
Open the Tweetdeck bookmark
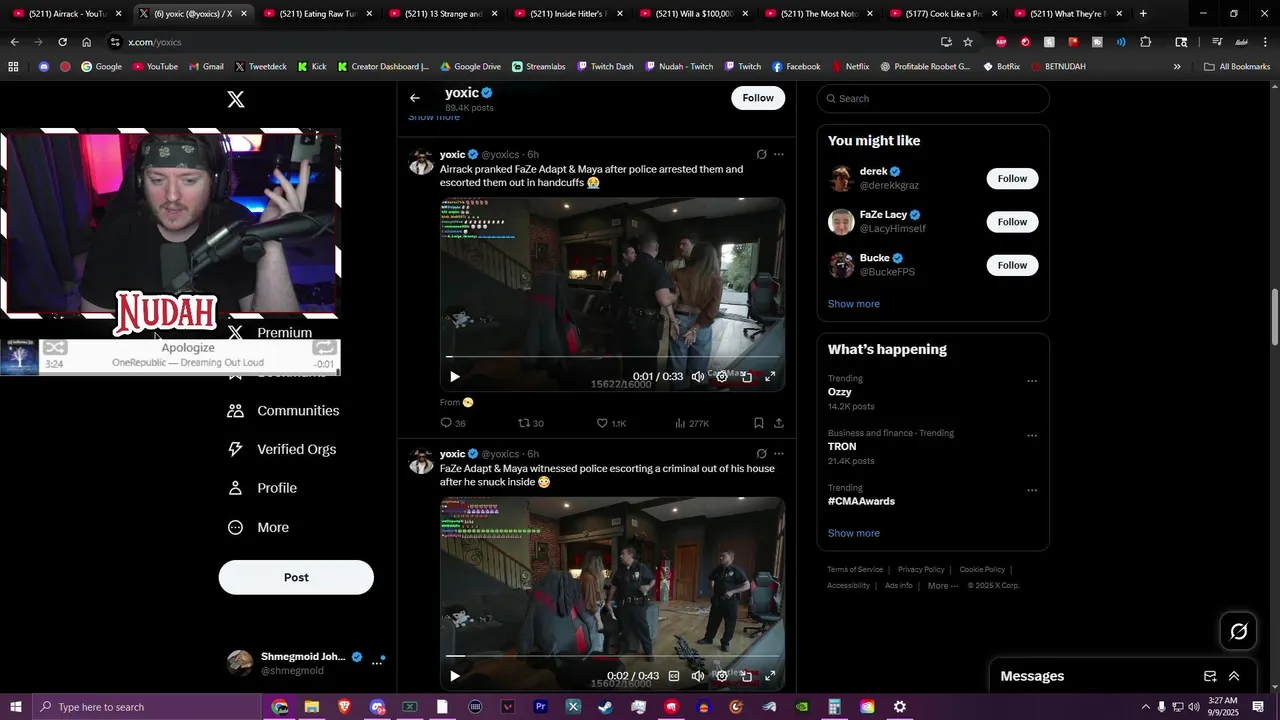click(x=260, y=67)
